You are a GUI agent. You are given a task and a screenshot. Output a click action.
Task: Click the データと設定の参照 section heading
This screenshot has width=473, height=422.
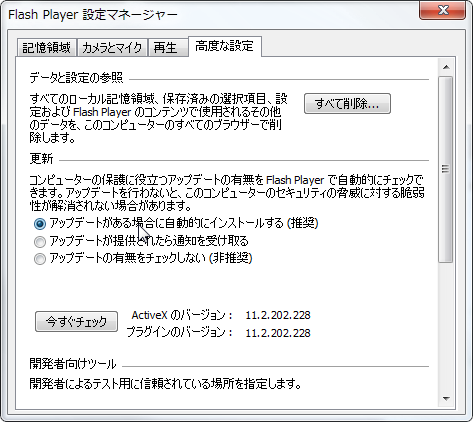(76, 78)
